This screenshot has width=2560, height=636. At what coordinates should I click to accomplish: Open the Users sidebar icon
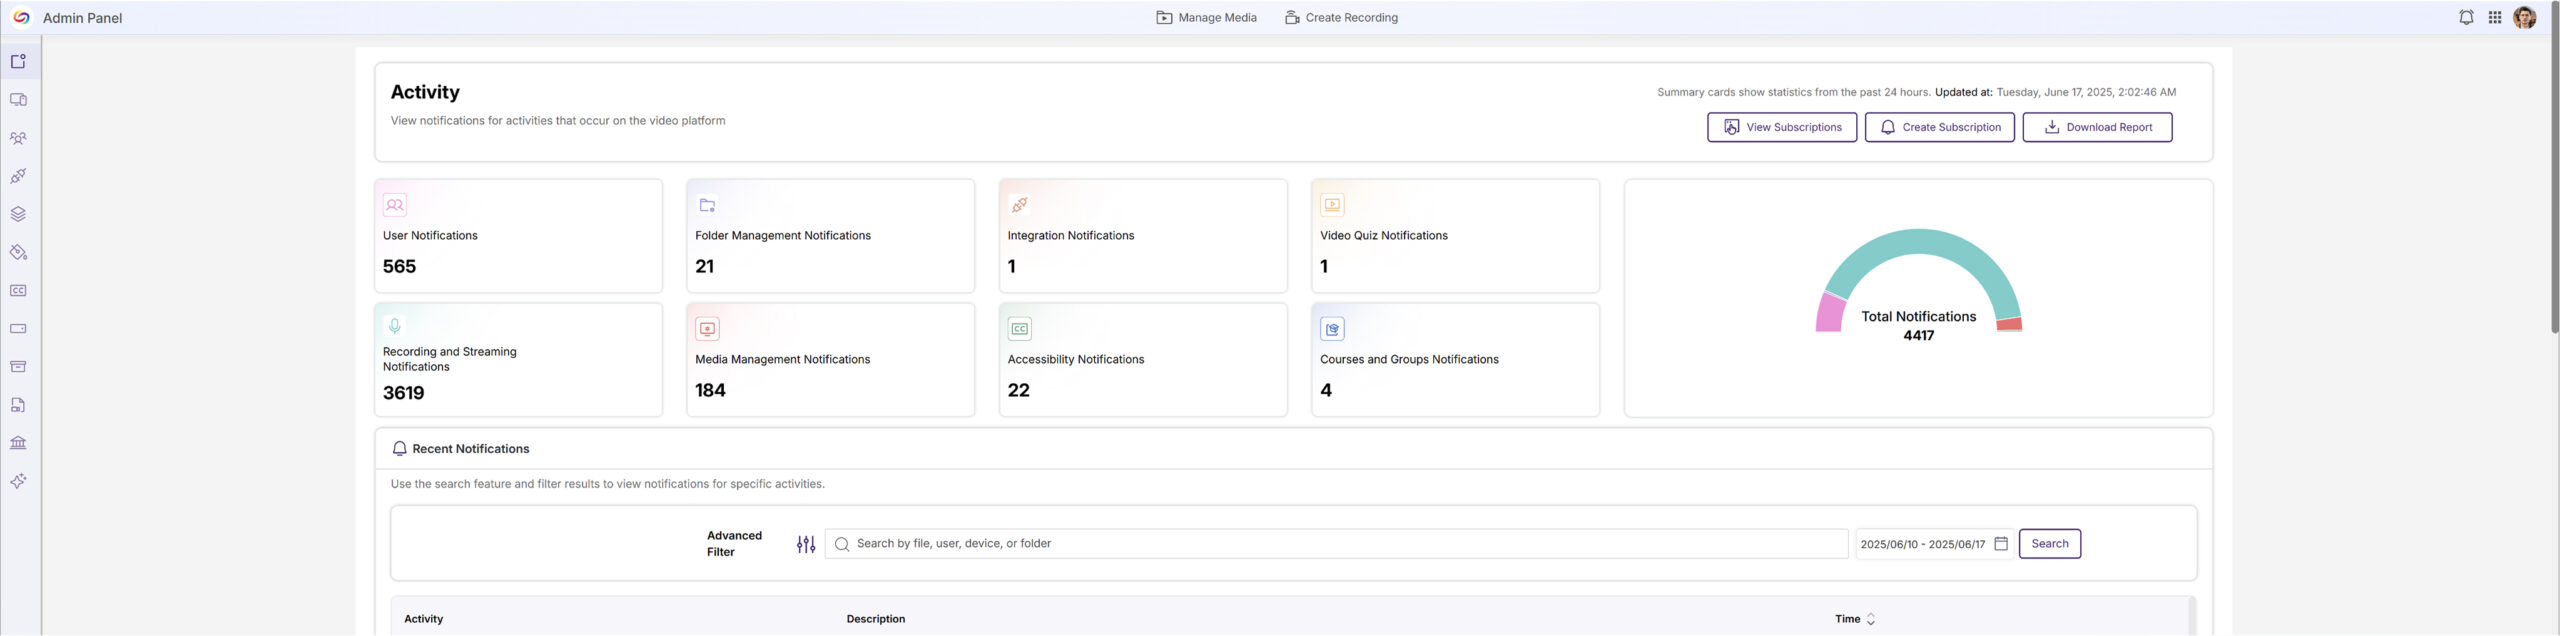(18, 138)
